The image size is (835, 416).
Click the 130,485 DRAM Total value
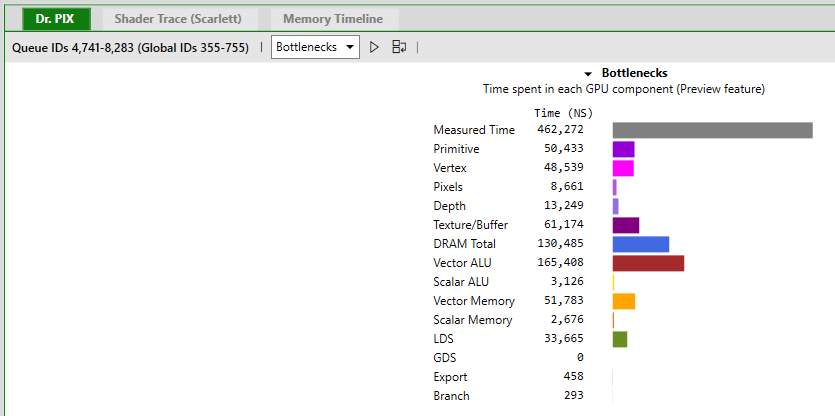pos(560,244)
